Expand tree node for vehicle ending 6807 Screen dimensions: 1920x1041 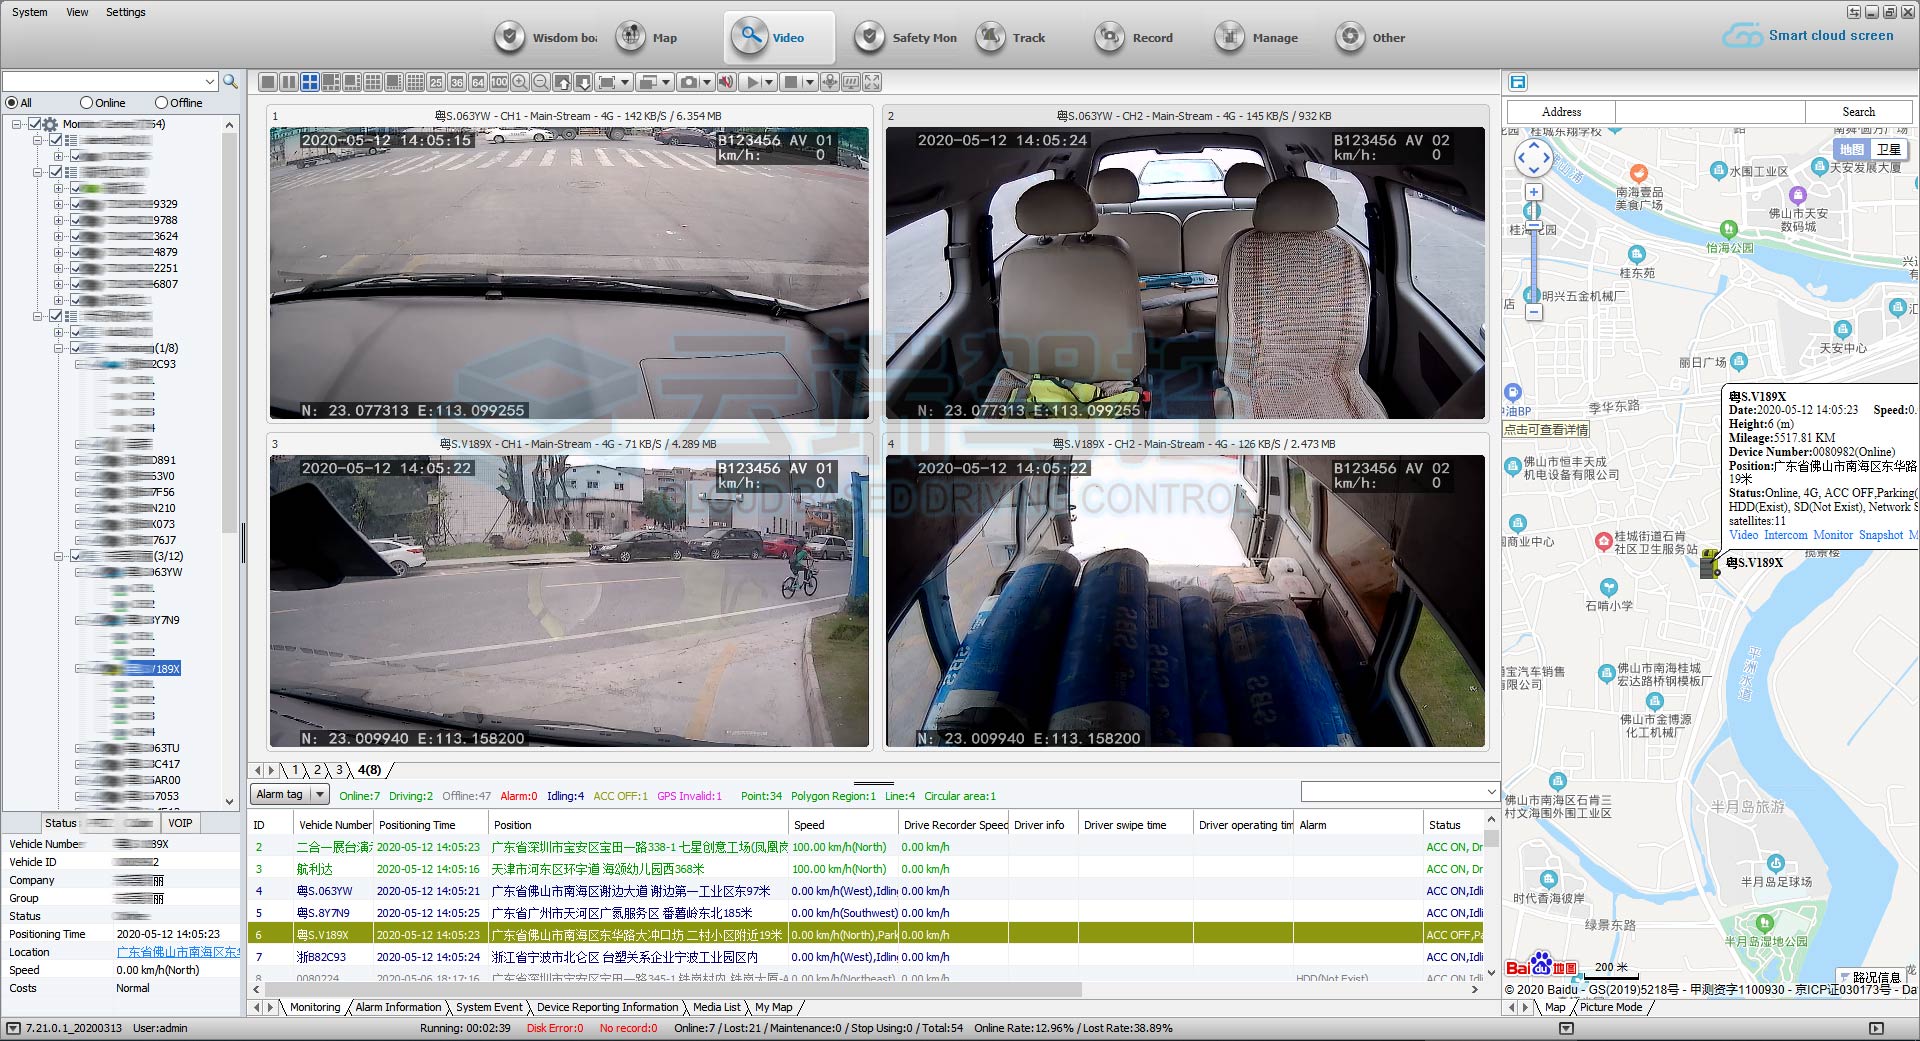(58, 284)
